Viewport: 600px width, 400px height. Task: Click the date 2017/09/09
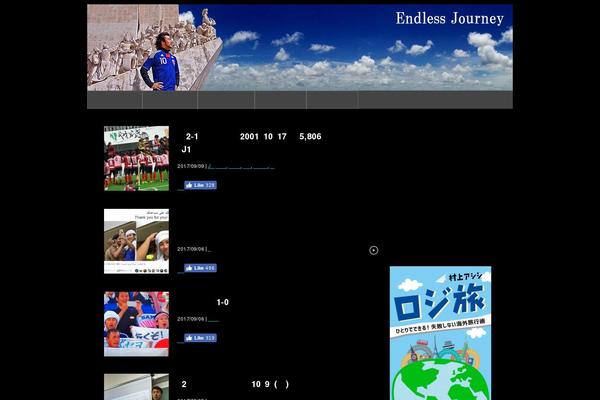point(191,166)
